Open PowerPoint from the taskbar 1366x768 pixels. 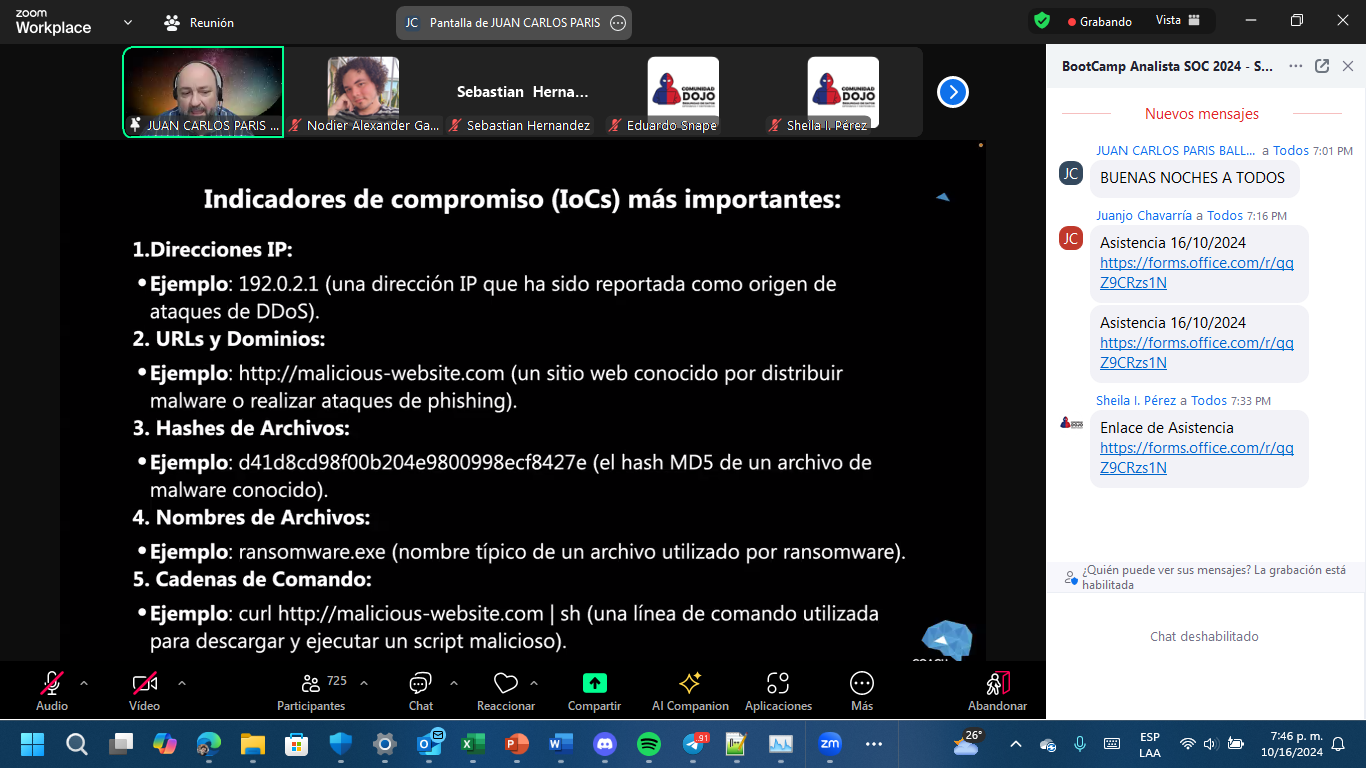(x=517, y=744)
